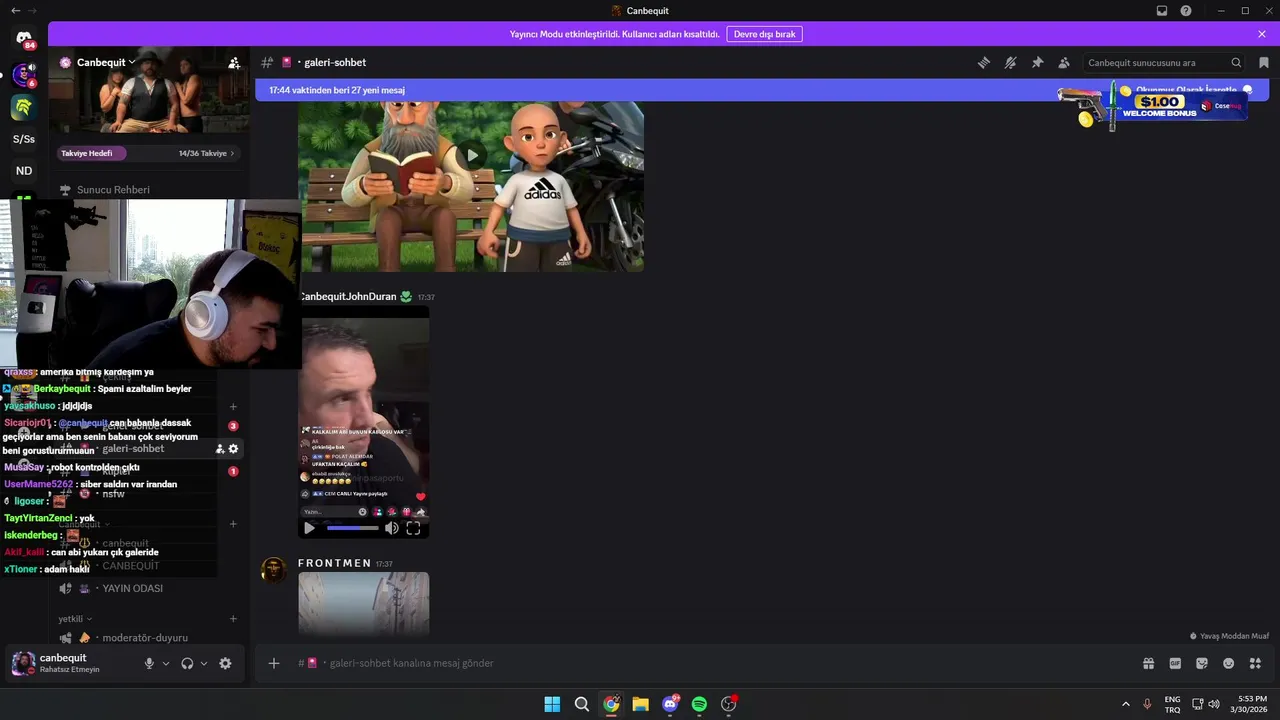
Task: Open File Explorer from the taskbar
Action: pos(640,704)
